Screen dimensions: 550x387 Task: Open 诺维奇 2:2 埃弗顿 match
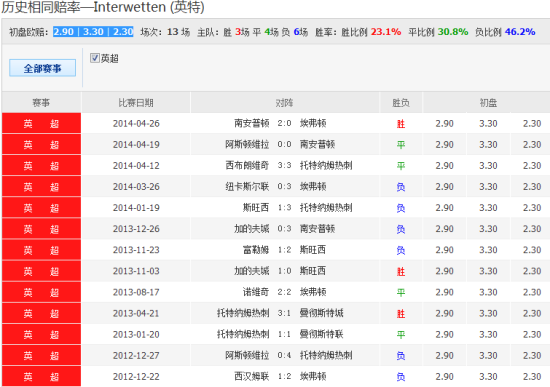pyautogui.click(x=284, y=292)
